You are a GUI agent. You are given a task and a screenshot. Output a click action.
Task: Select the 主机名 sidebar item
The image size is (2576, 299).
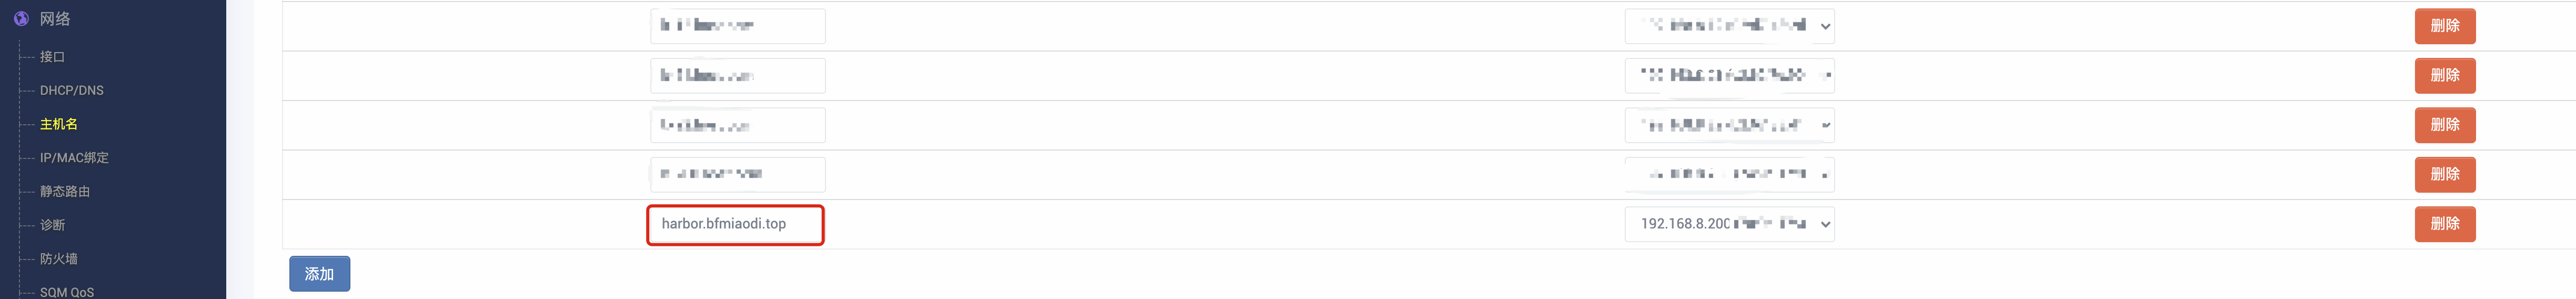pyautogui.click(x=59, y=124)
